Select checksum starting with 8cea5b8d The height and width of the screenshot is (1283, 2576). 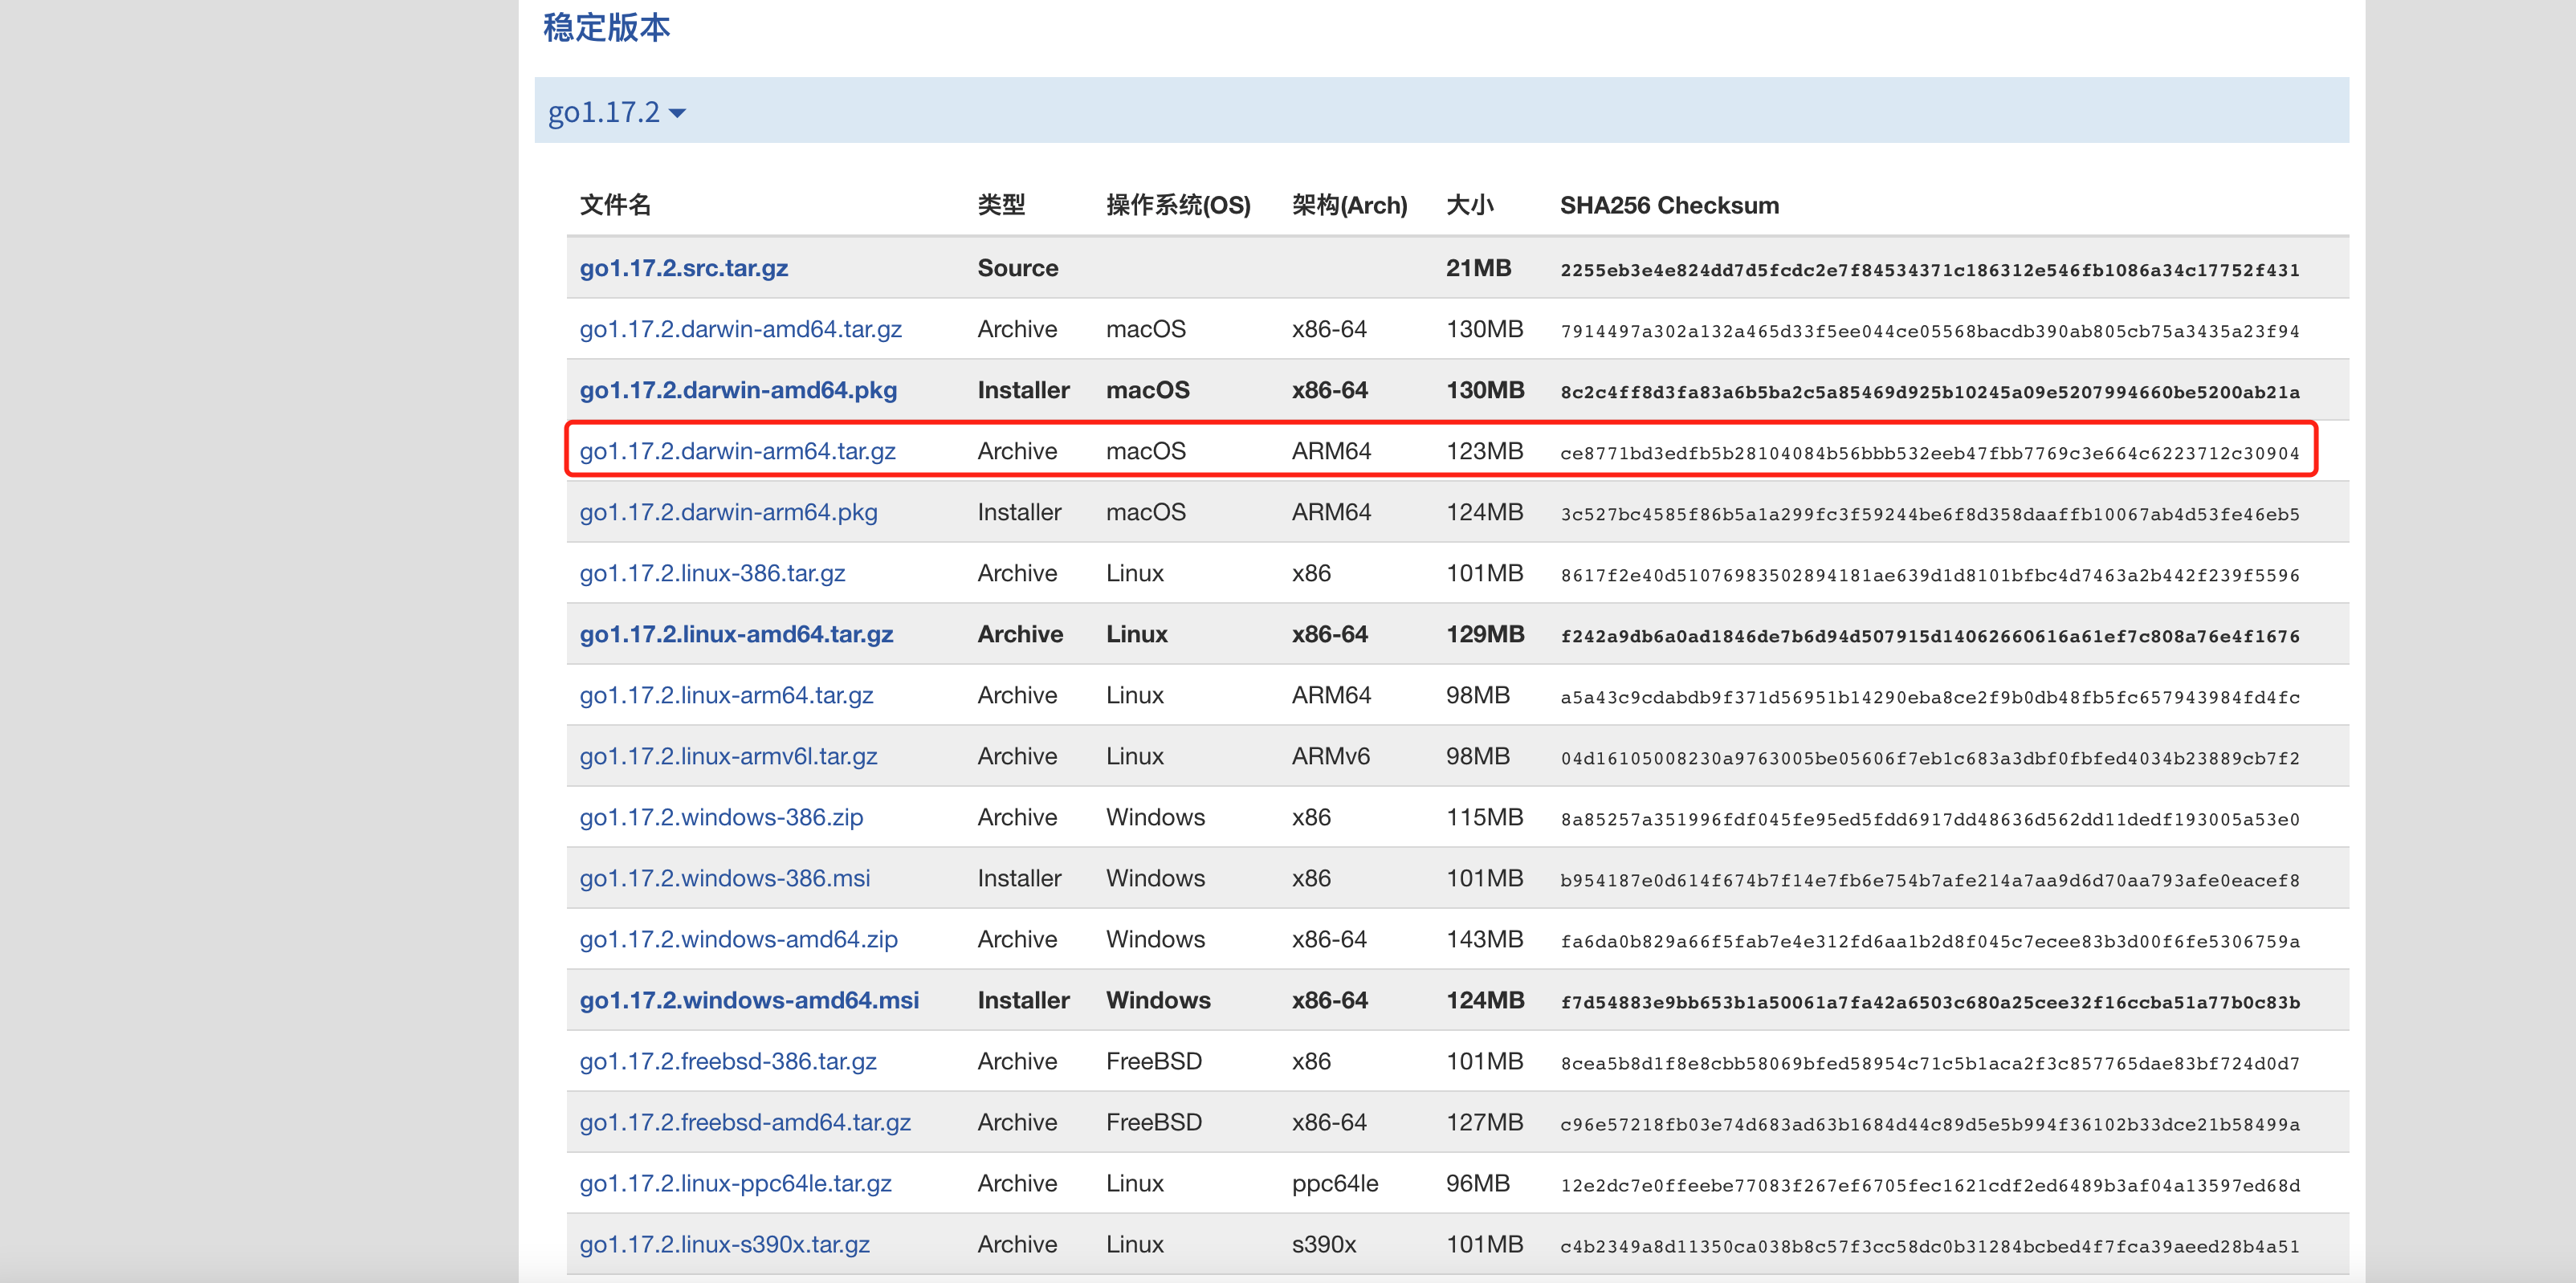pos(1929,1063)
